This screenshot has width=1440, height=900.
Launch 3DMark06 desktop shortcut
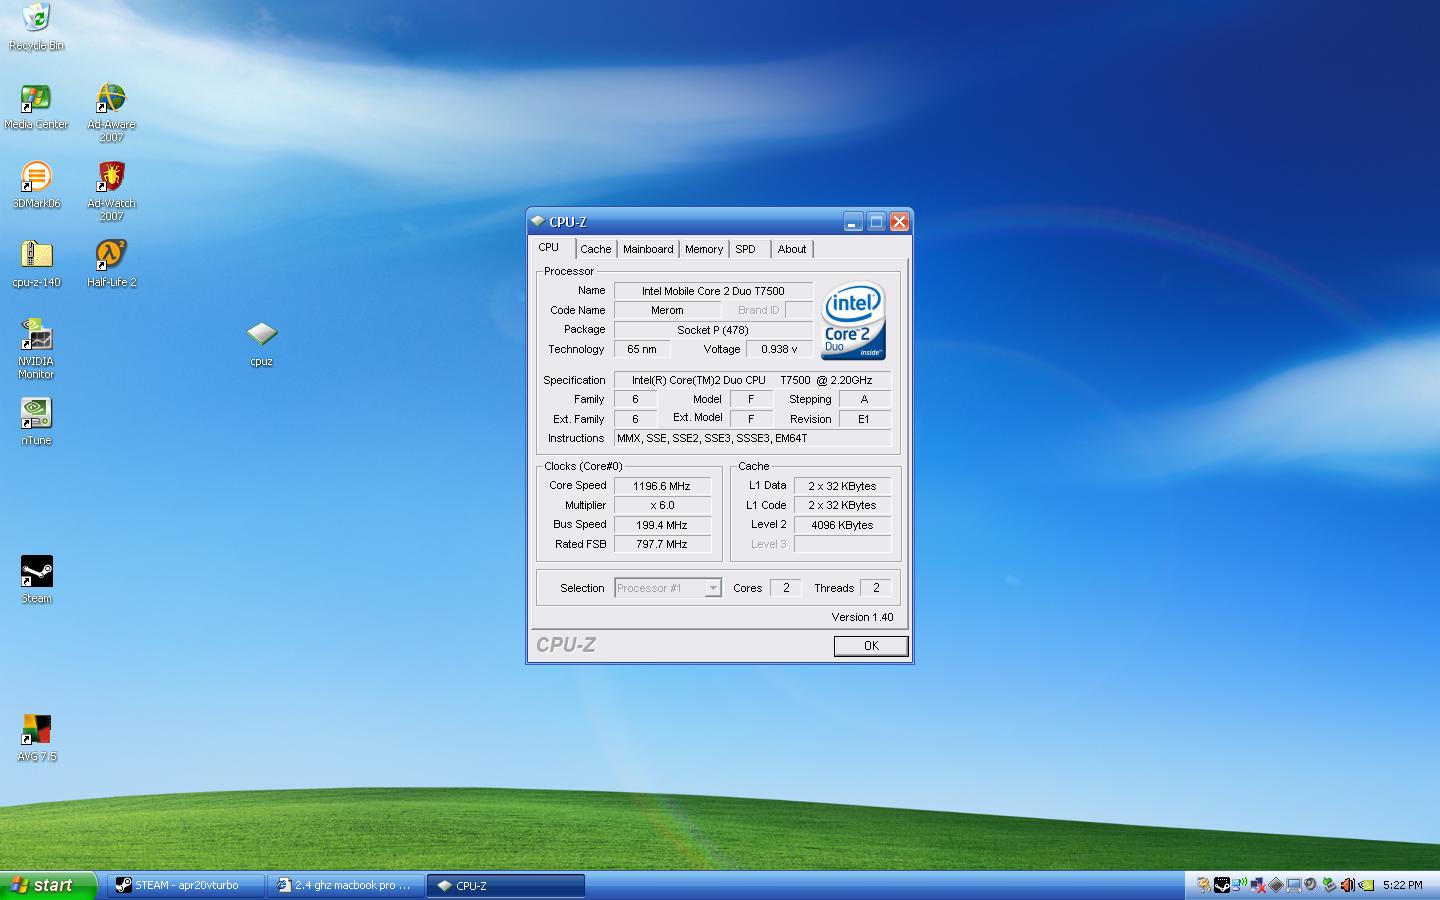click(x=36, y=185)
